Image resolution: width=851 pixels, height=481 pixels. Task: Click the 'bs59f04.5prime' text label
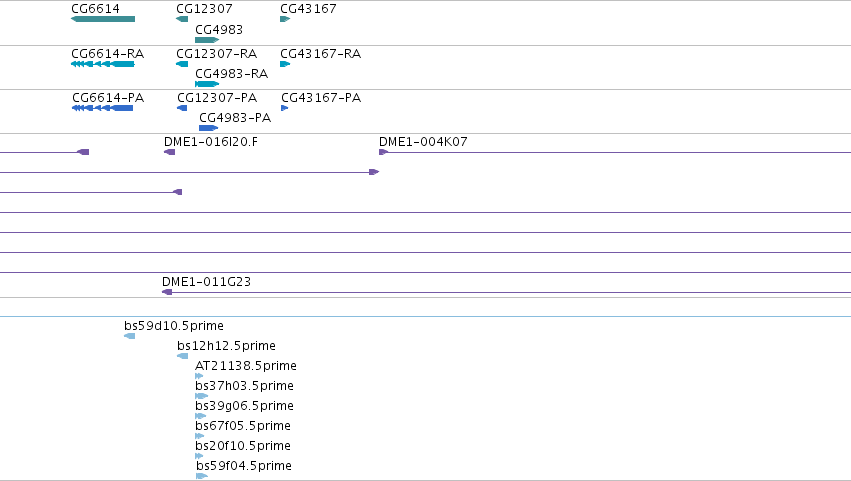click(244, 466)
